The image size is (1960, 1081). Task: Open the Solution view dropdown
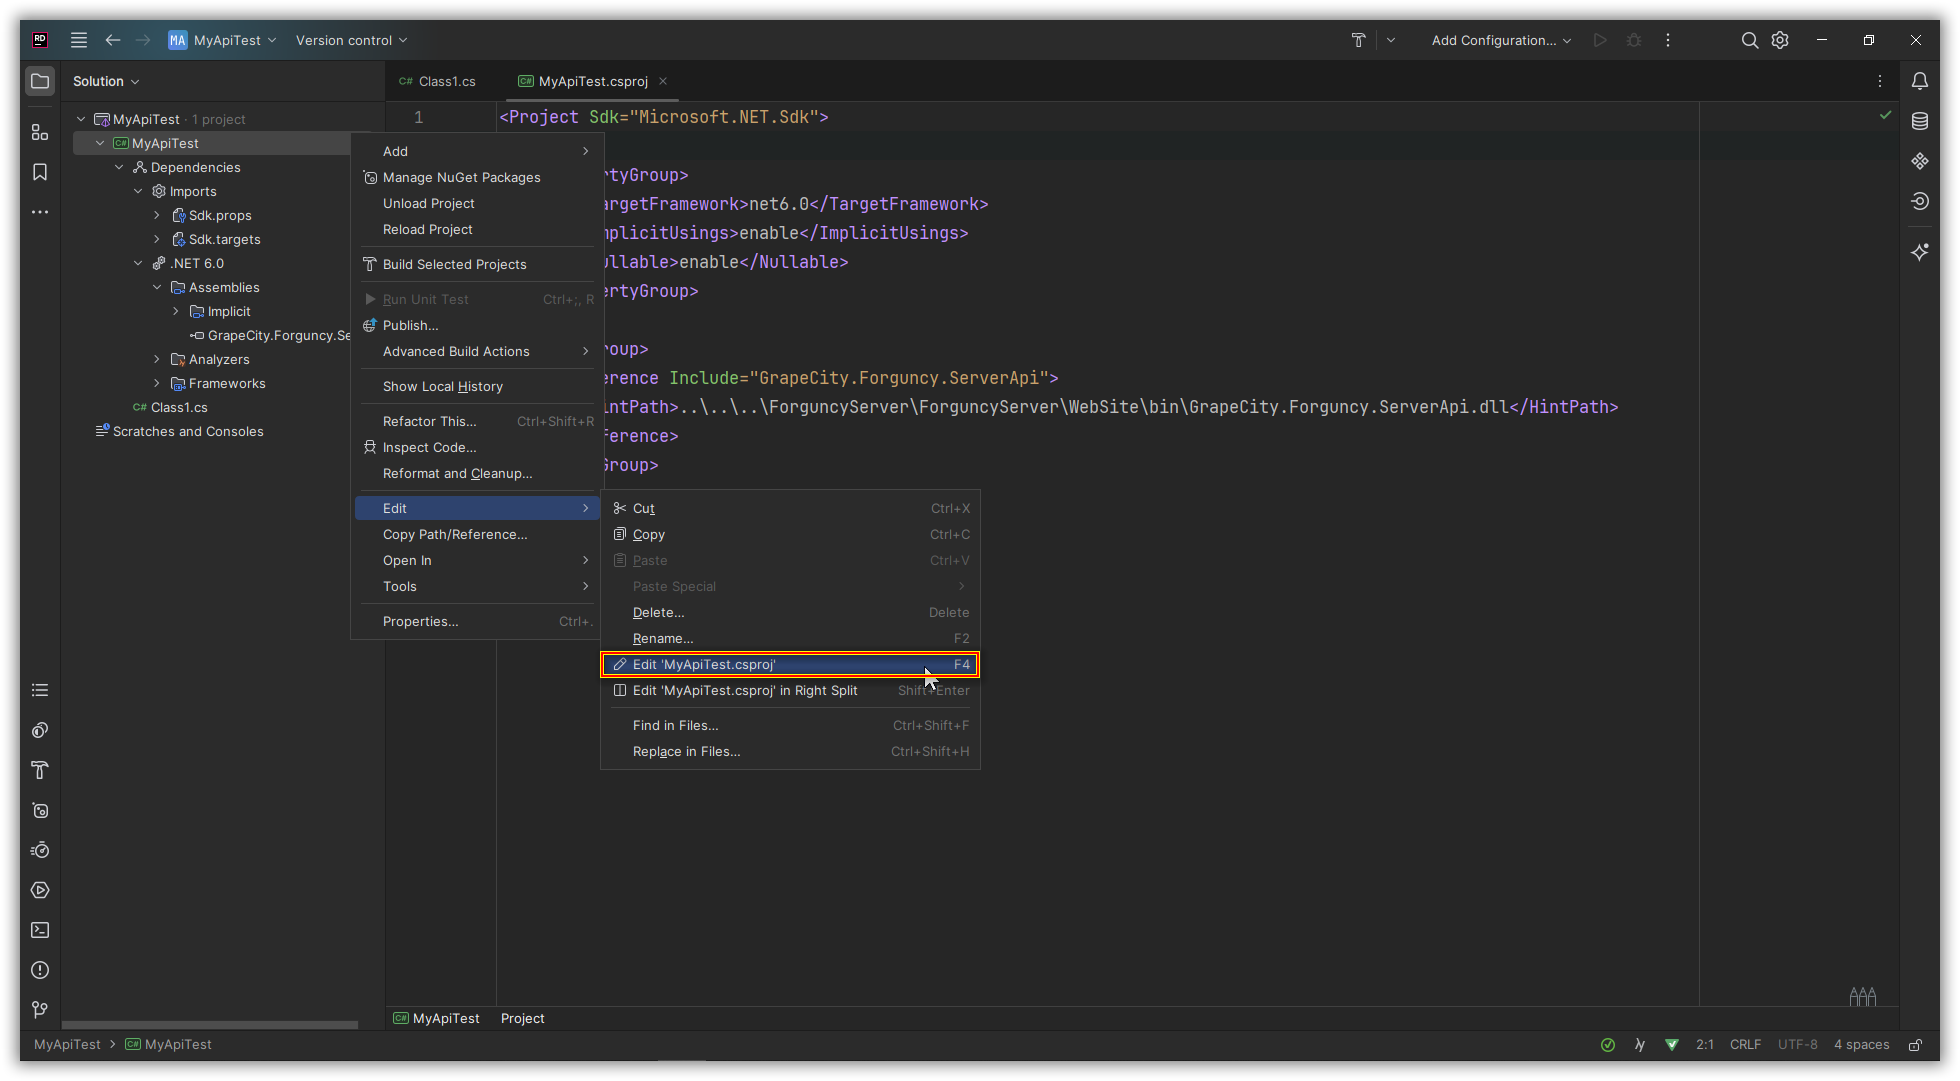(106, 81)
